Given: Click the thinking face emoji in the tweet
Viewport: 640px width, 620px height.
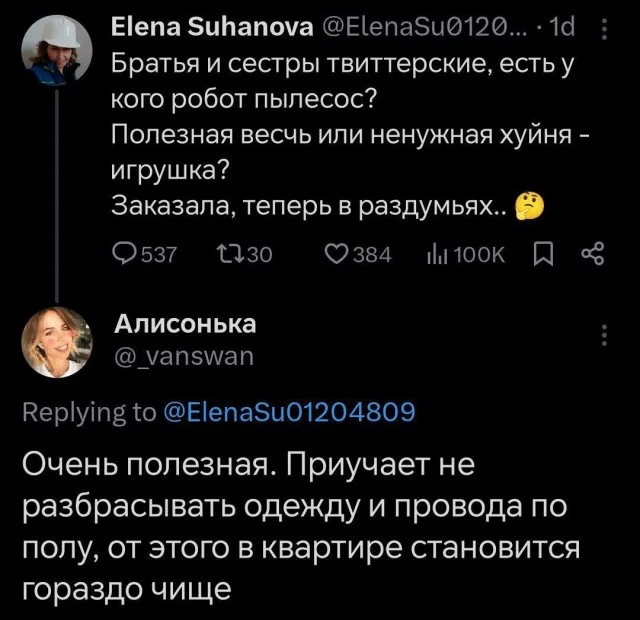Looking at the screenshot, I should tap(527, 208).
